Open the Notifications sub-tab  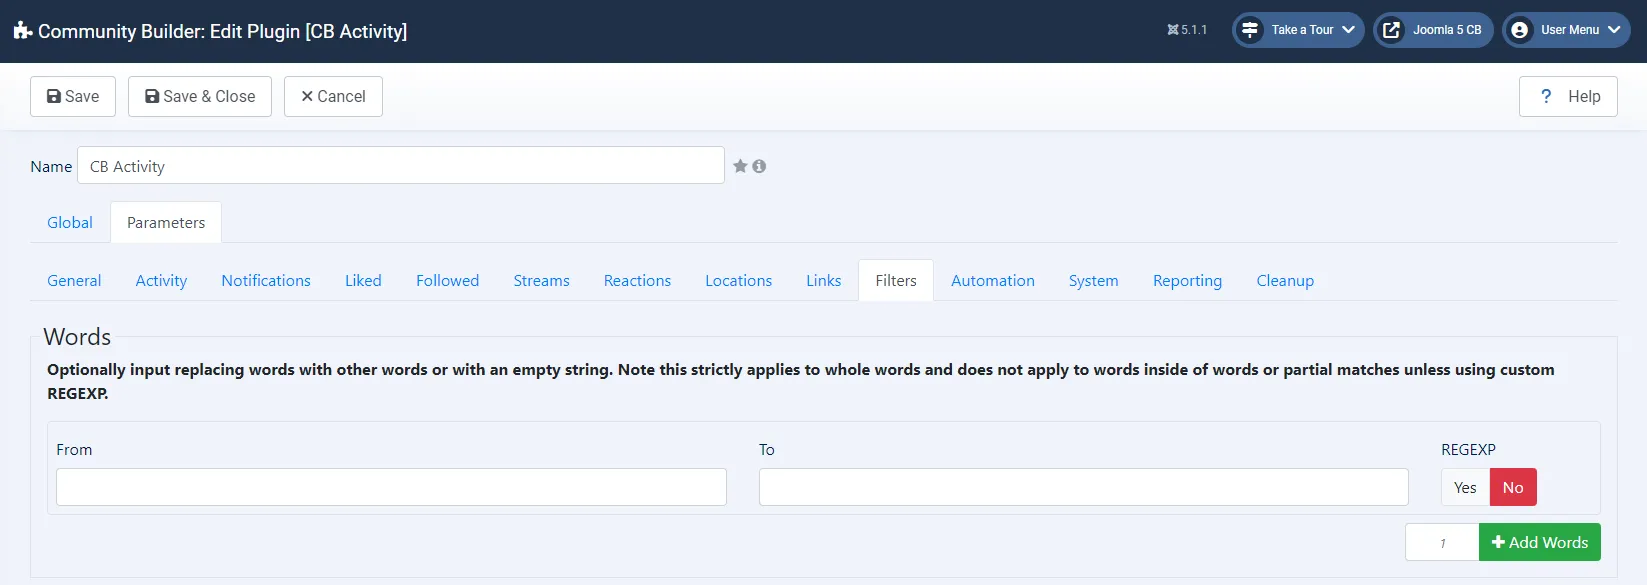tap(266, 280)
